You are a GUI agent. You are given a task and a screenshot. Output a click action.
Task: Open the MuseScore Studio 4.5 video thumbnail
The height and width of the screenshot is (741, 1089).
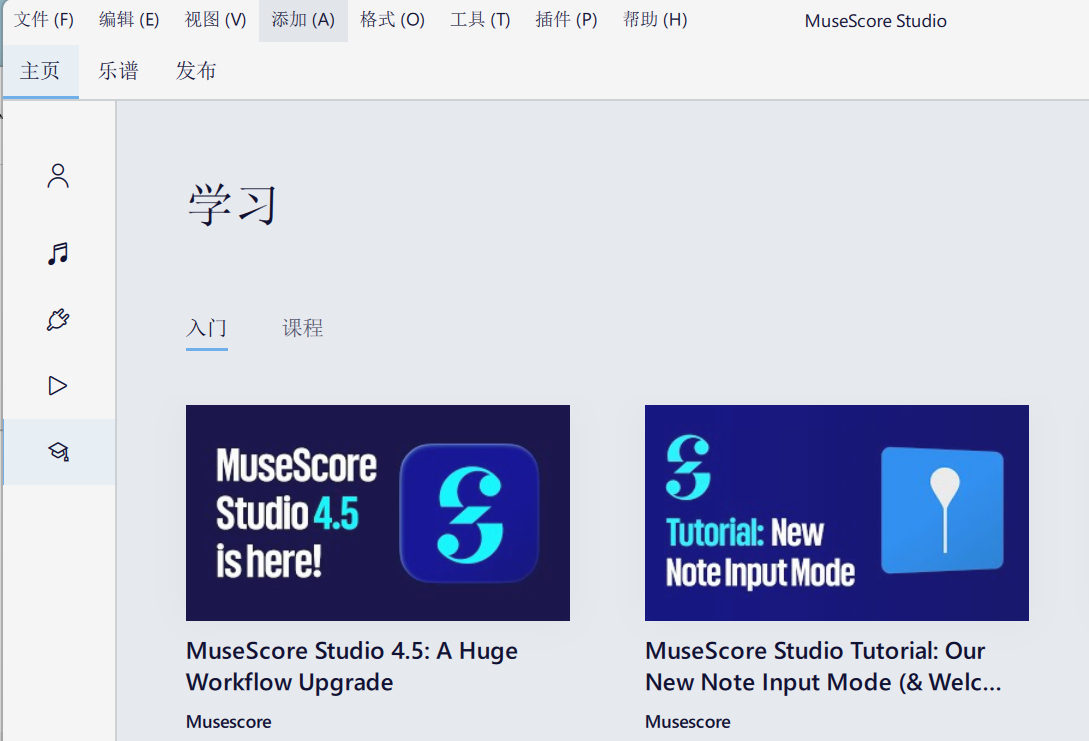point(377,512)
